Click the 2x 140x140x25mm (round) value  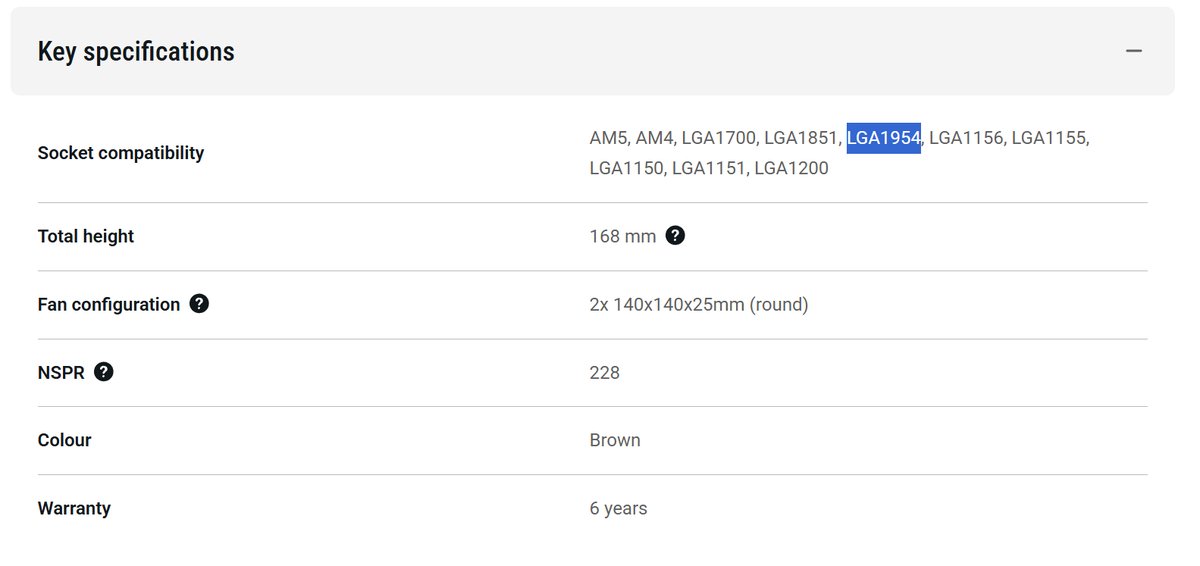tap(699, 305)
